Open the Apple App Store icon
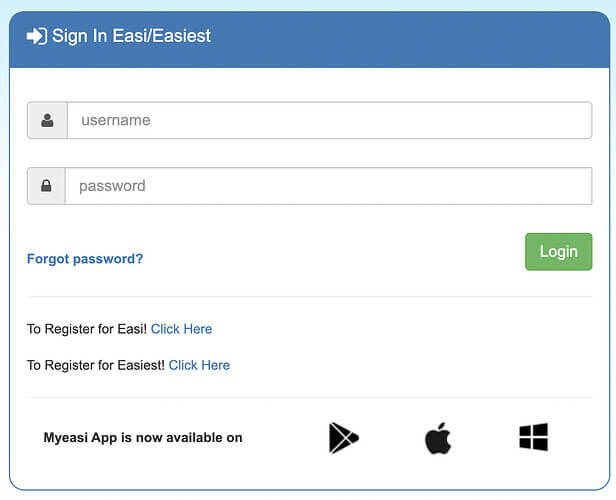Screen dimensions: 616x500 coord(438,438)
